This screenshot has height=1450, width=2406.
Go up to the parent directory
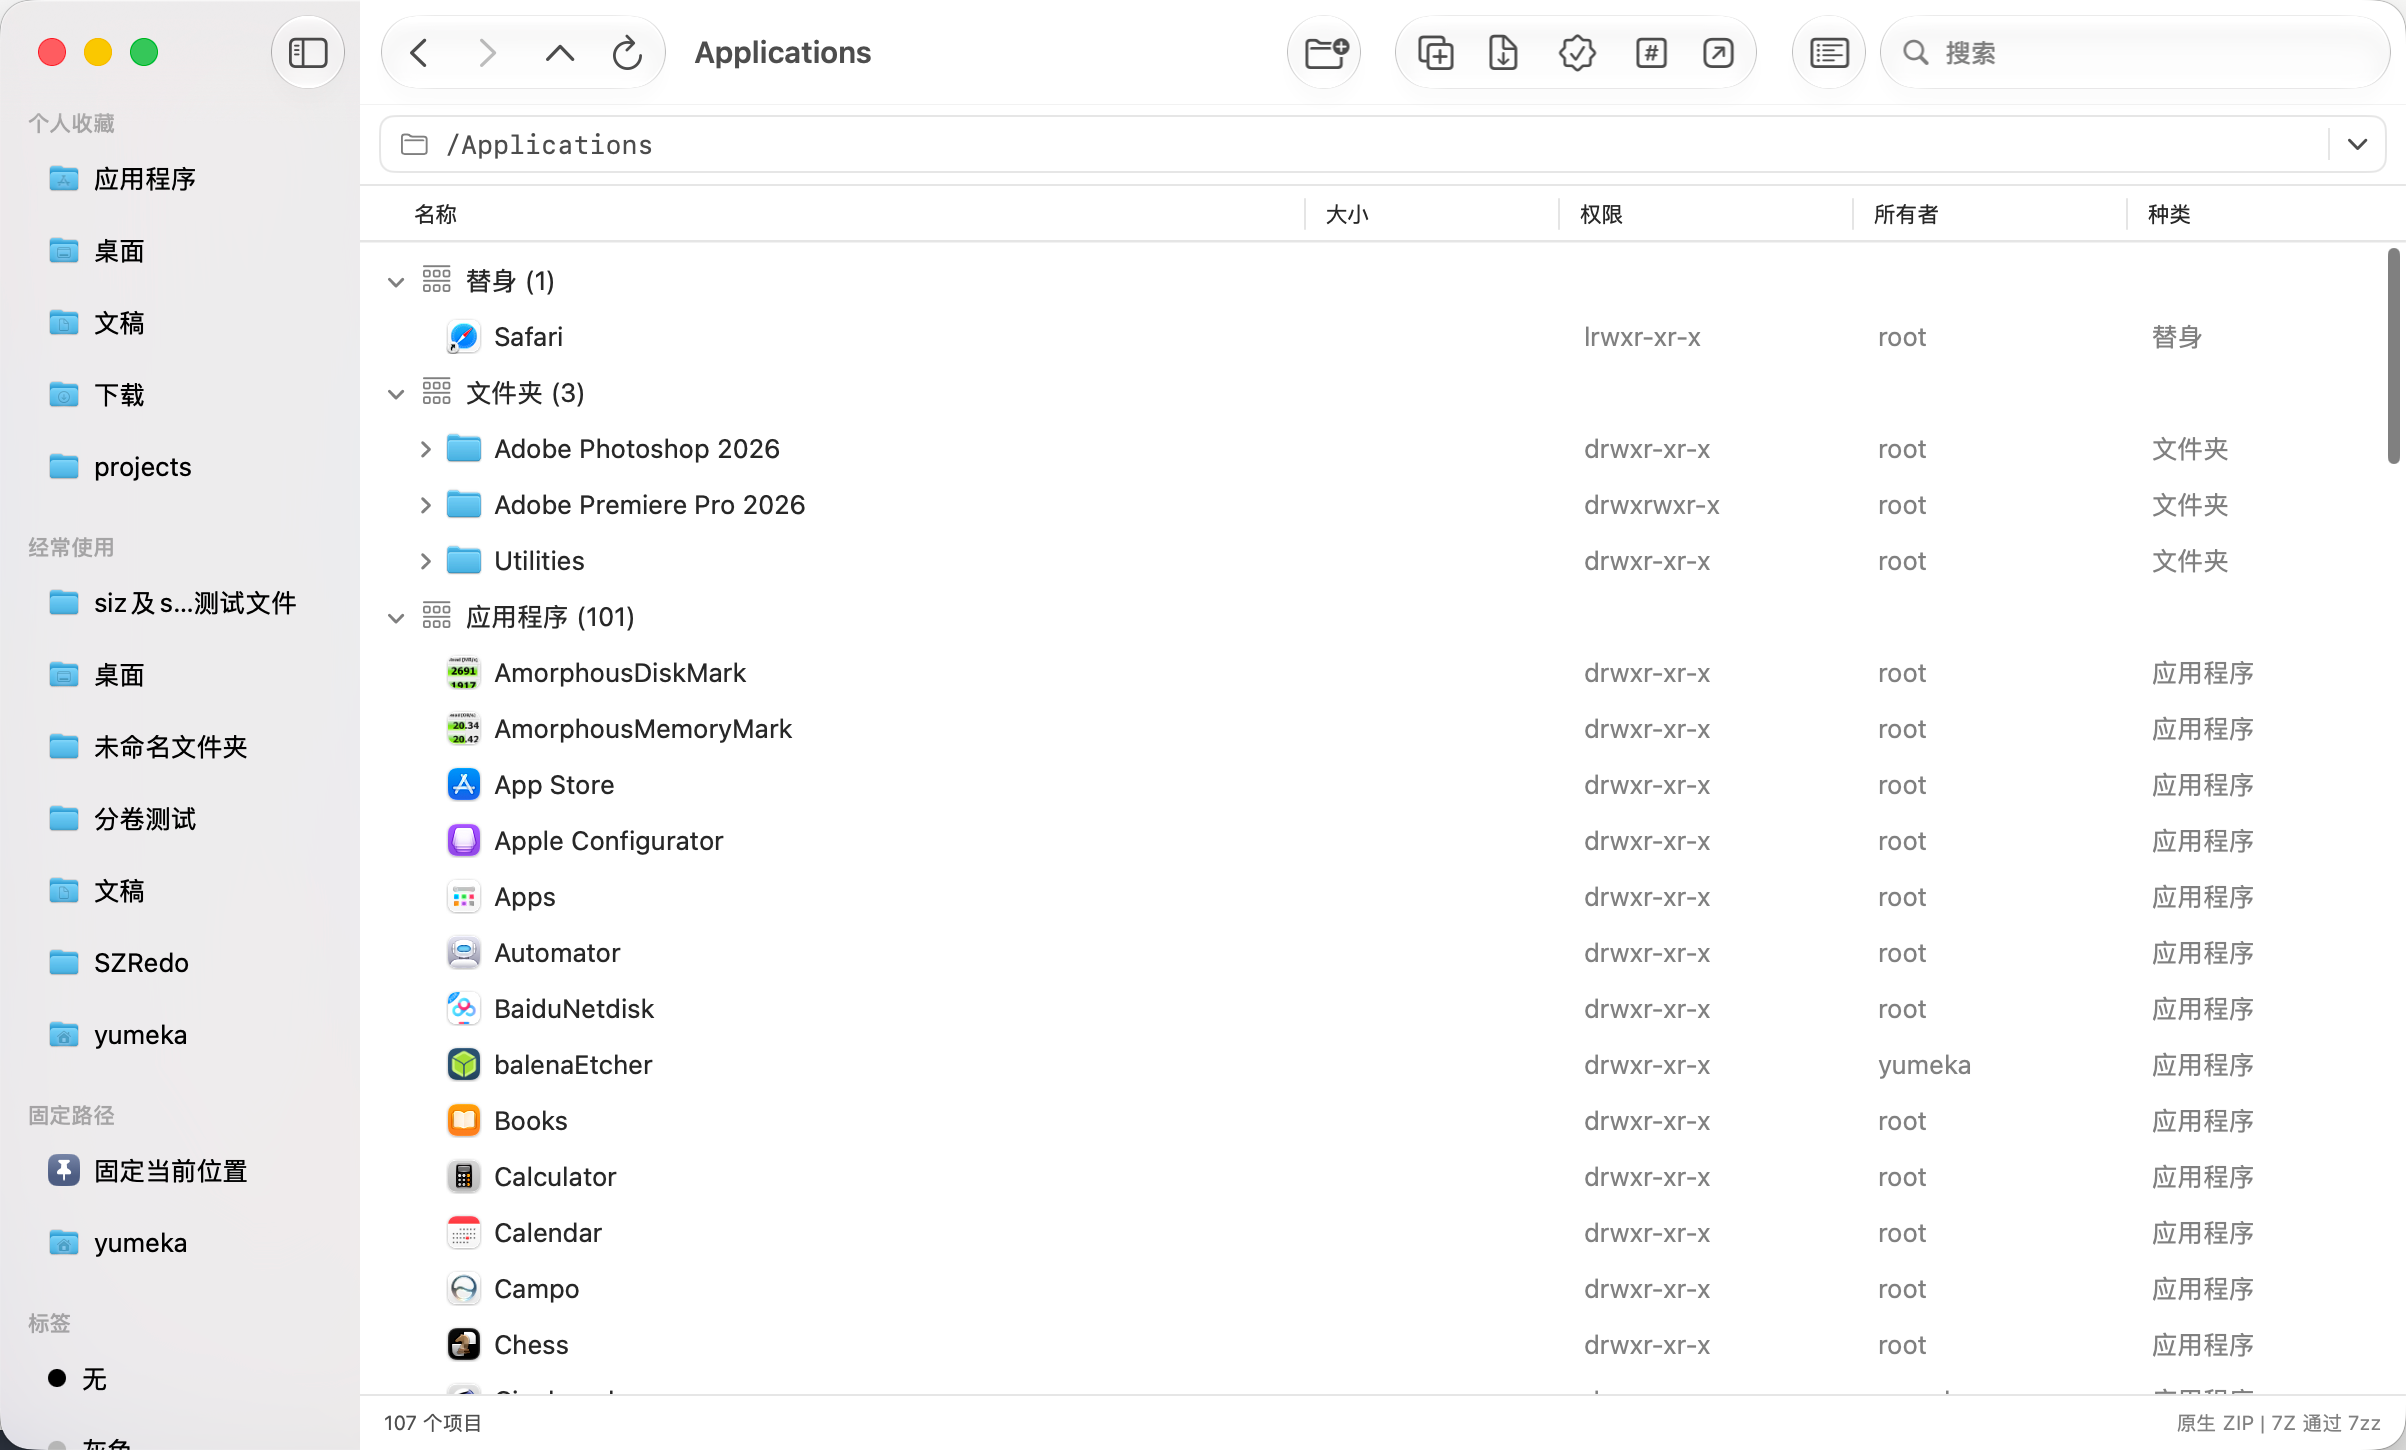click(x=559, y=53)
